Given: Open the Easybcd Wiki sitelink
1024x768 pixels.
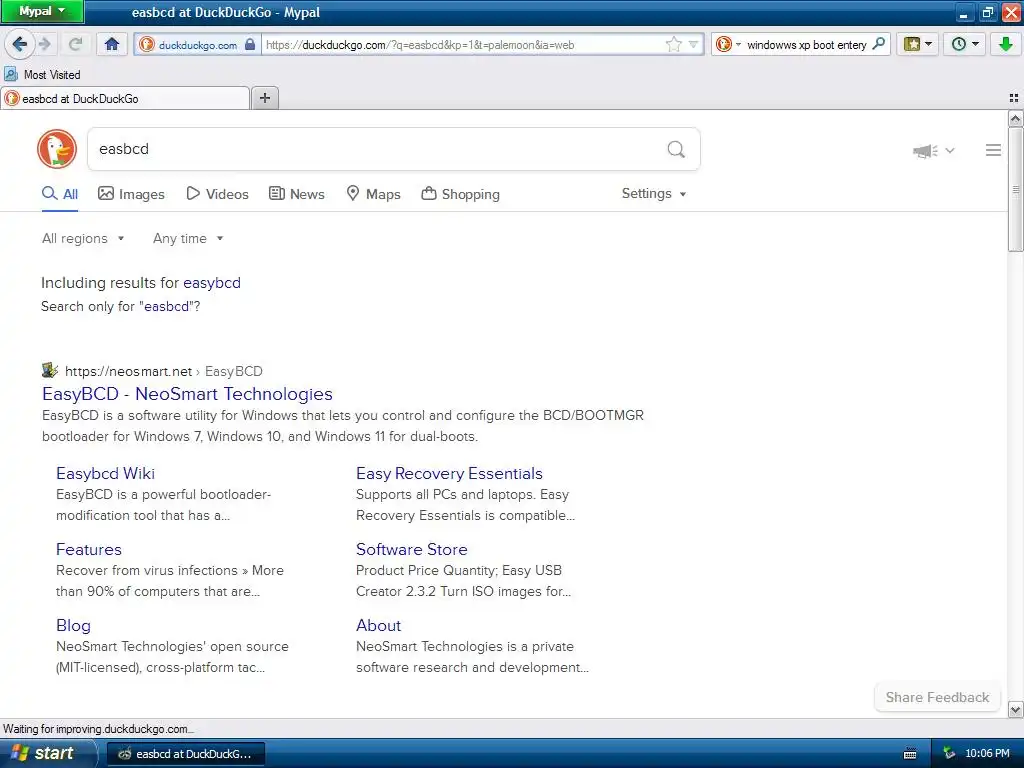Looking at the screenshot, I should click(x=105, y=473).
